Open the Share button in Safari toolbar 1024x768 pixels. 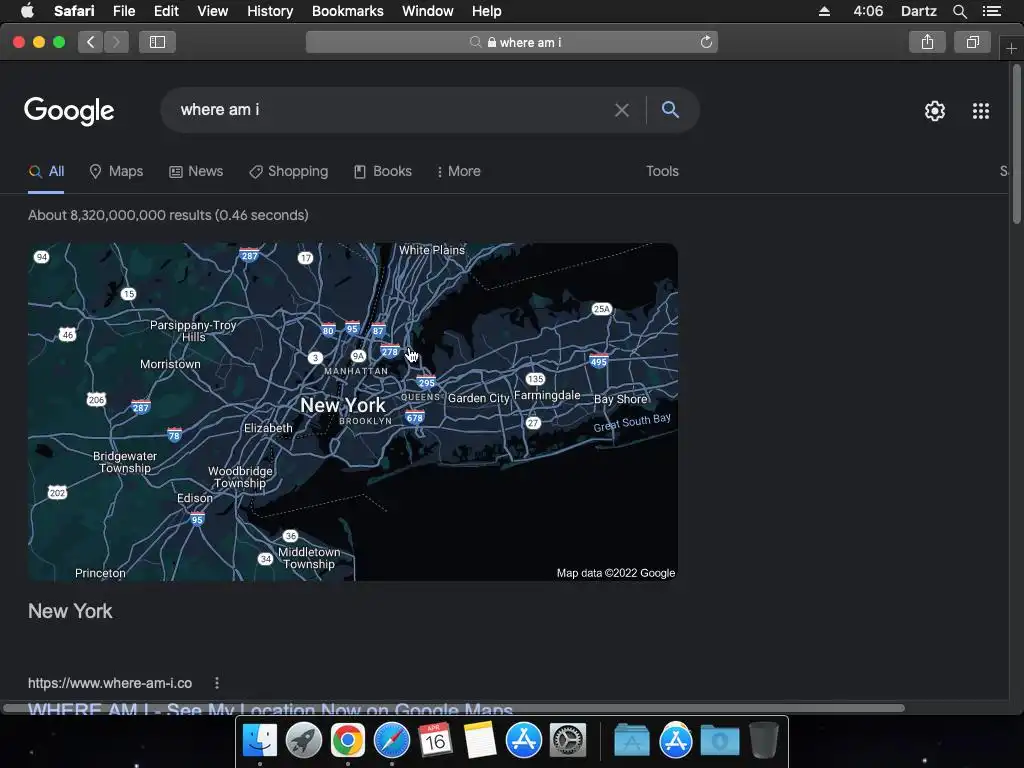[927, 42]
